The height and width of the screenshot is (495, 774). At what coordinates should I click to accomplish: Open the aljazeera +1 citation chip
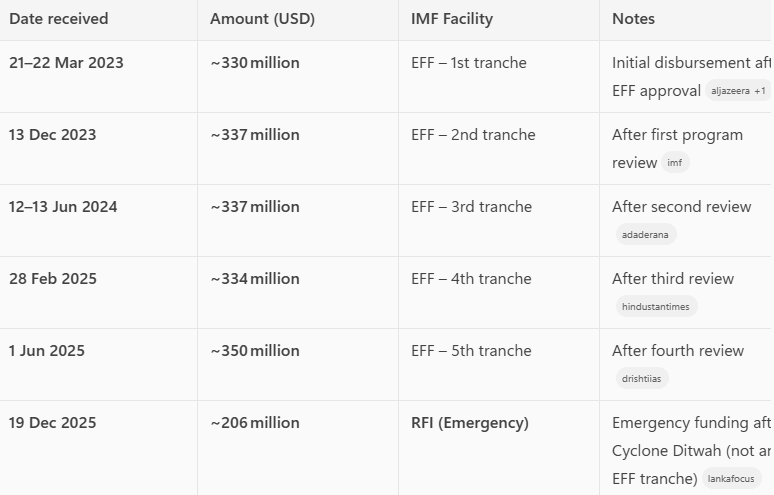(x=738, y=91)
